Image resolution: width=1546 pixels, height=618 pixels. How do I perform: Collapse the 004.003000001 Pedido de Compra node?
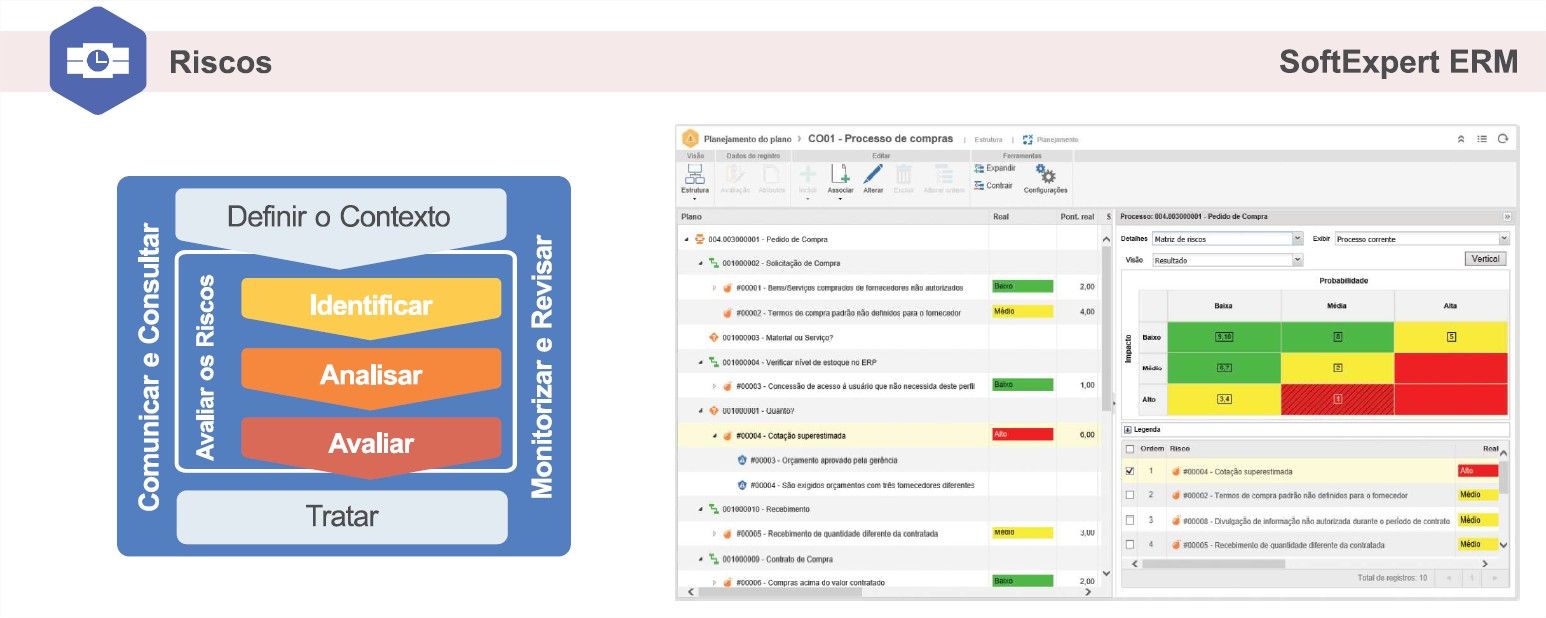pos(686,239)
